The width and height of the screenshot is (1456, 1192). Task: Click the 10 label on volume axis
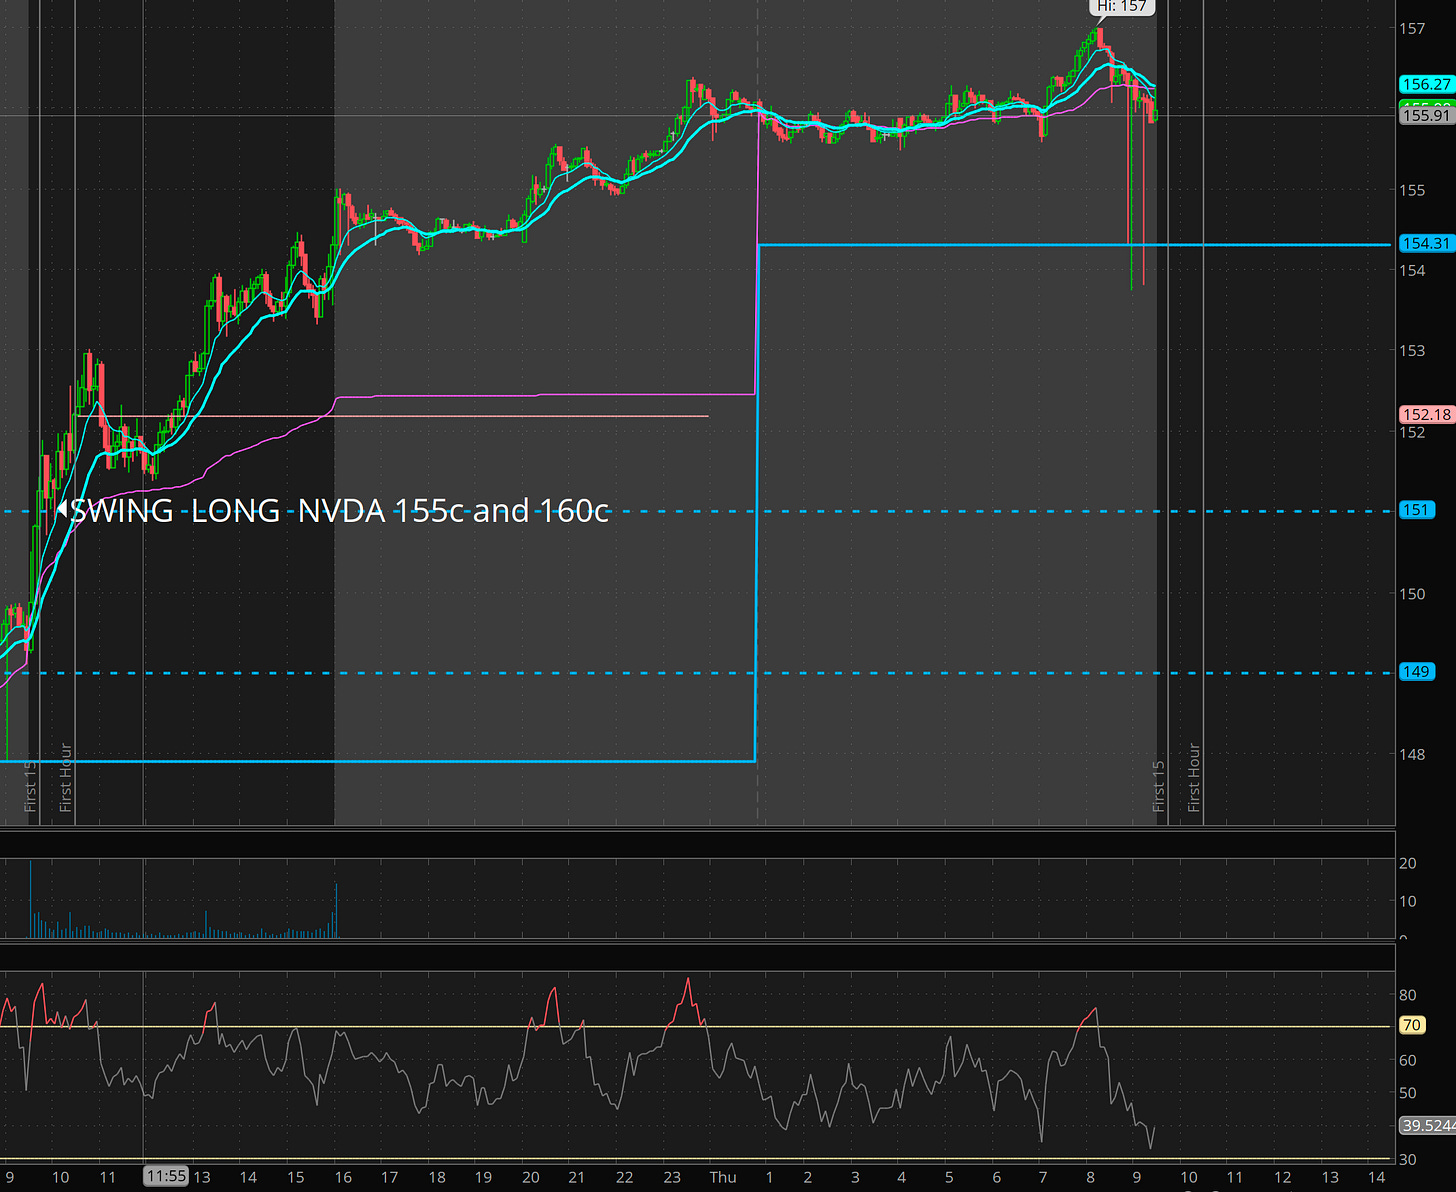click(x=1408, y=901)
